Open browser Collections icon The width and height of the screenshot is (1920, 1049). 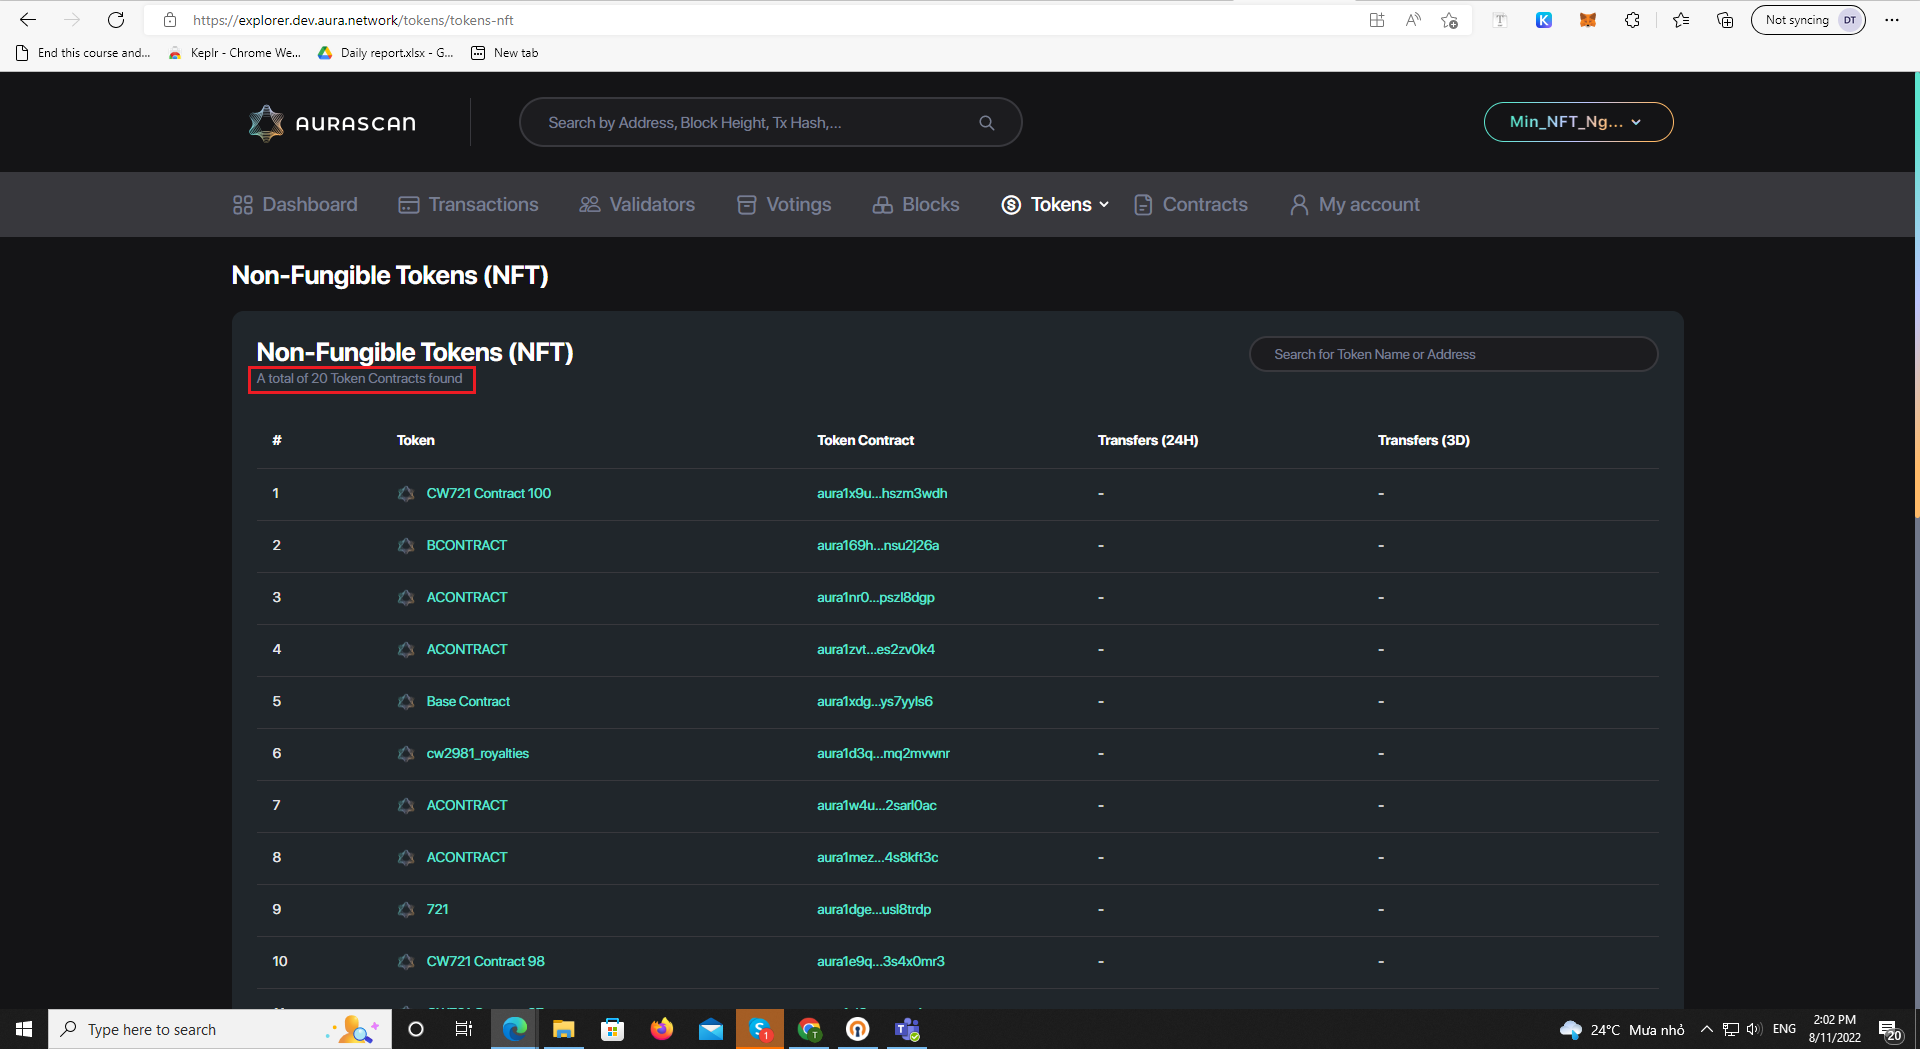tap(1725, 20)
